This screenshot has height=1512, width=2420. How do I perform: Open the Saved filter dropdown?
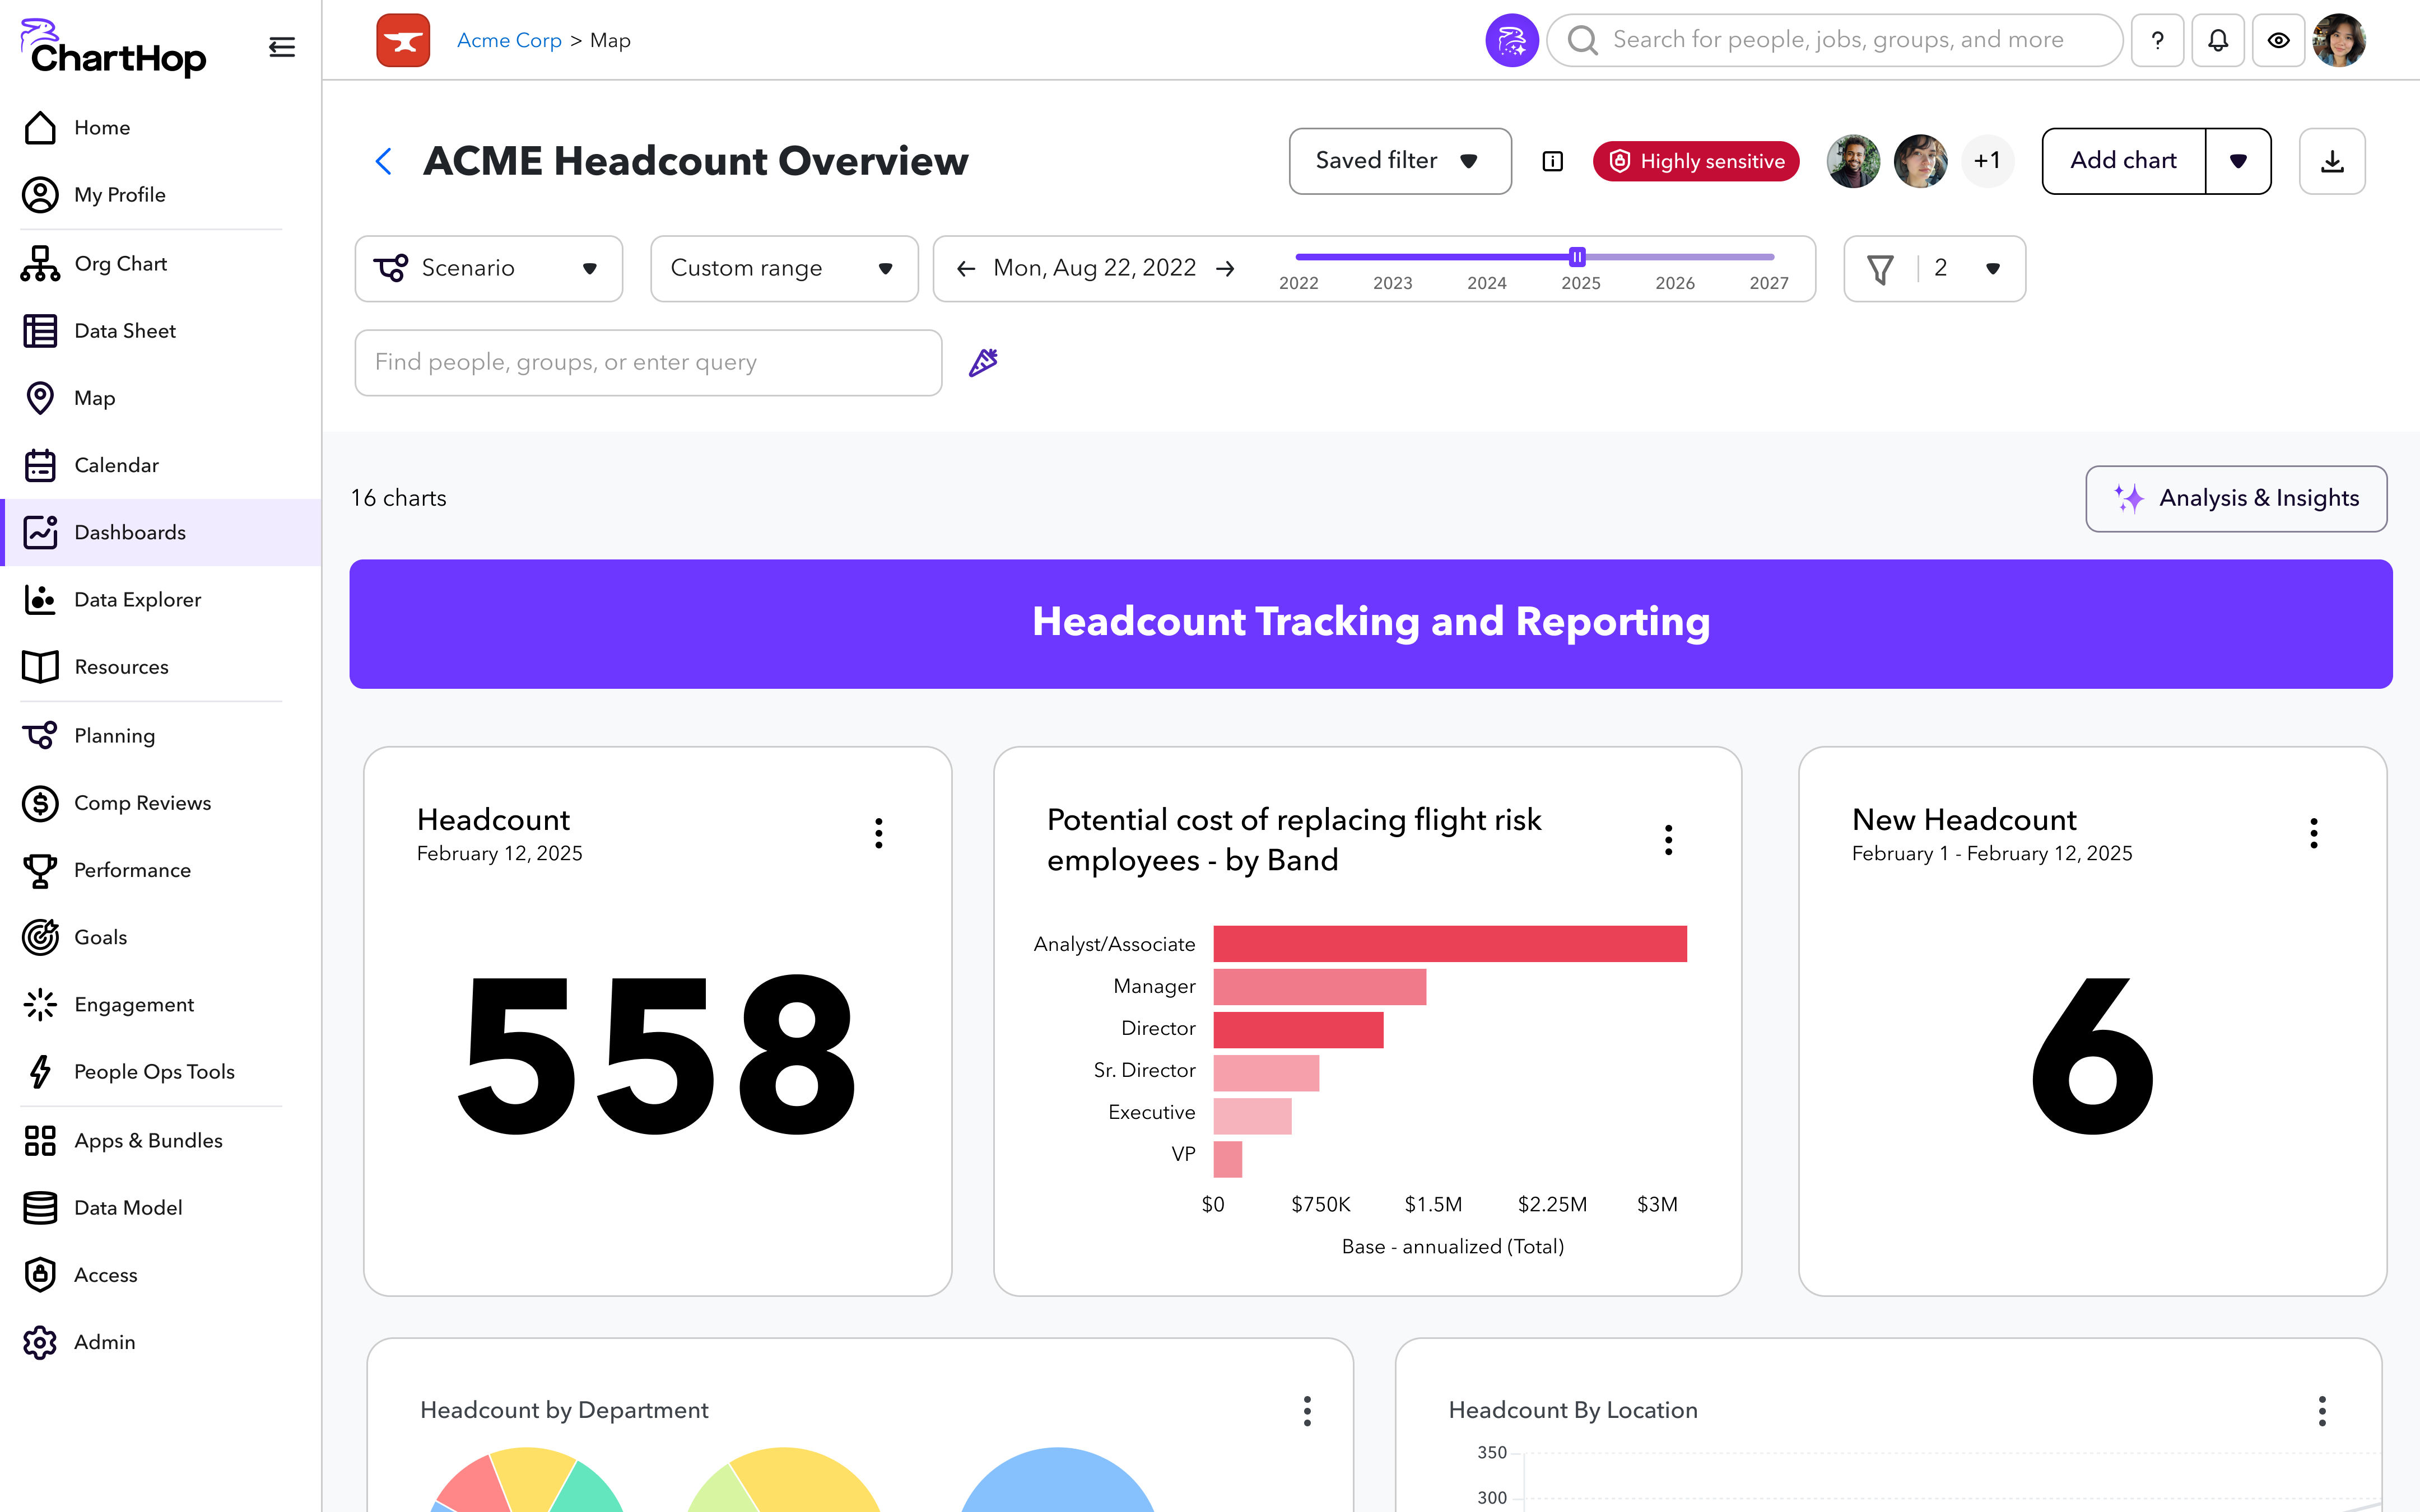pyautogui.click(x=1399, y=161)
